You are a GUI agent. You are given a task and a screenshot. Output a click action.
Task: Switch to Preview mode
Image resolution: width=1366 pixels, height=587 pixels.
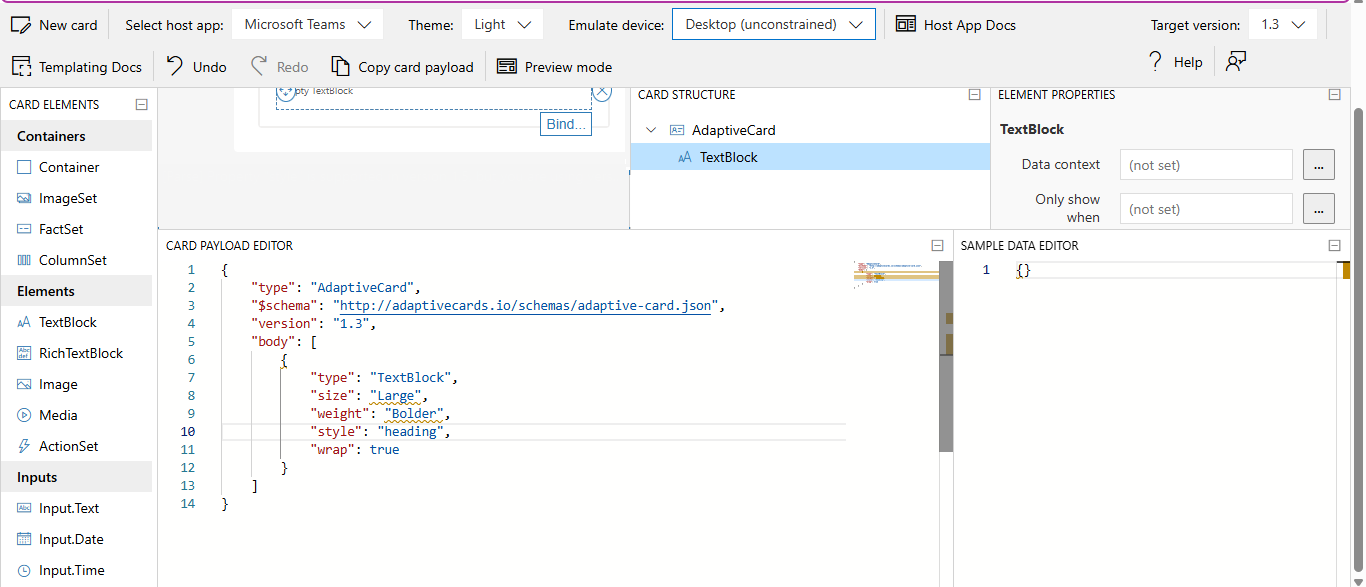pyautogui.click(x=555, y=67)
